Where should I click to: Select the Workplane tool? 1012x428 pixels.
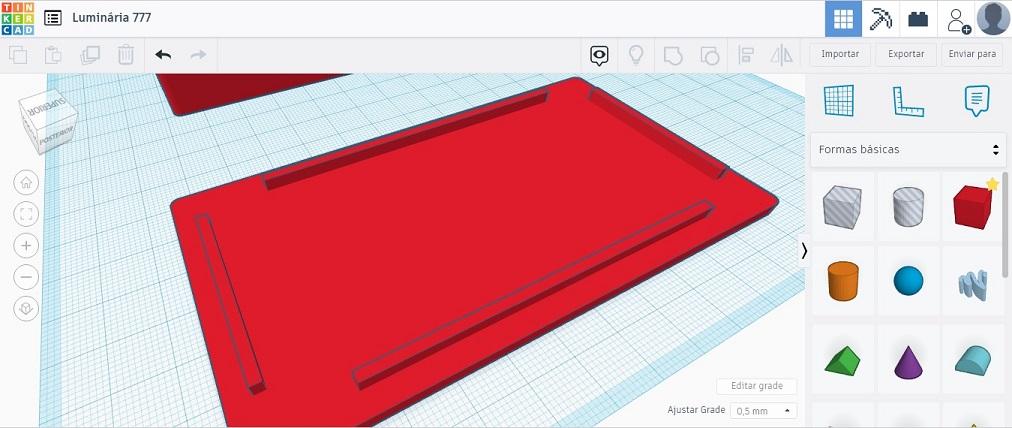839,101
